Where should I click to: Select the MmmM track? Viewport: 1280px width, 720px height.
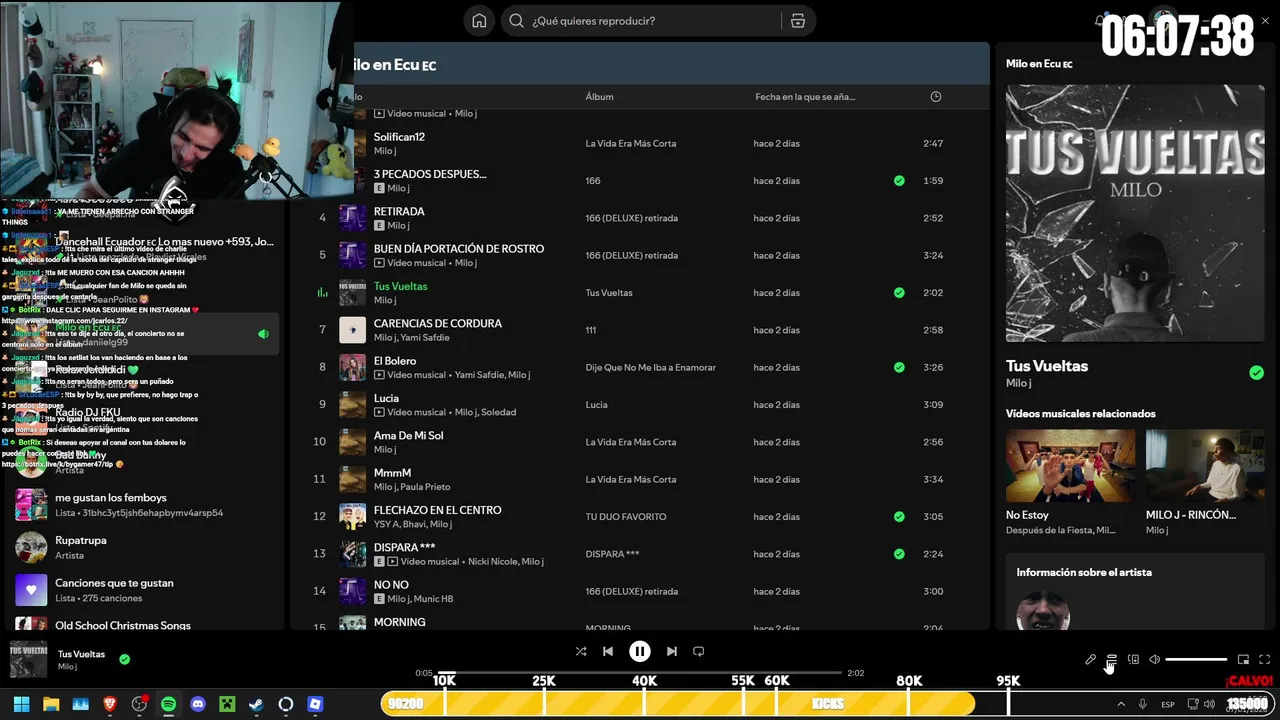tap(392, 473)
